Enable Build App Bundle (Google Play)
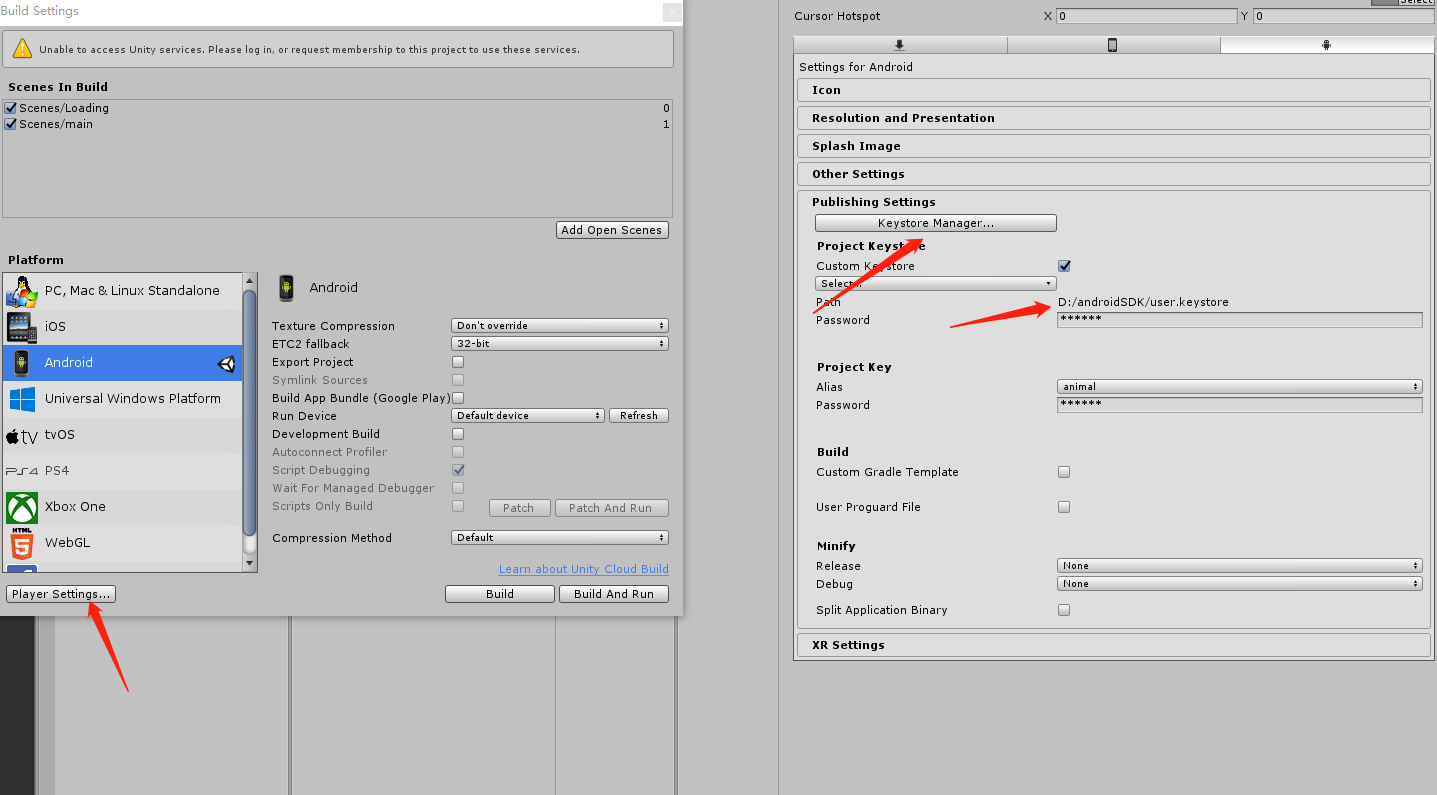The height and width of the screenshot is (795, 1437). [x=458, y=398]
